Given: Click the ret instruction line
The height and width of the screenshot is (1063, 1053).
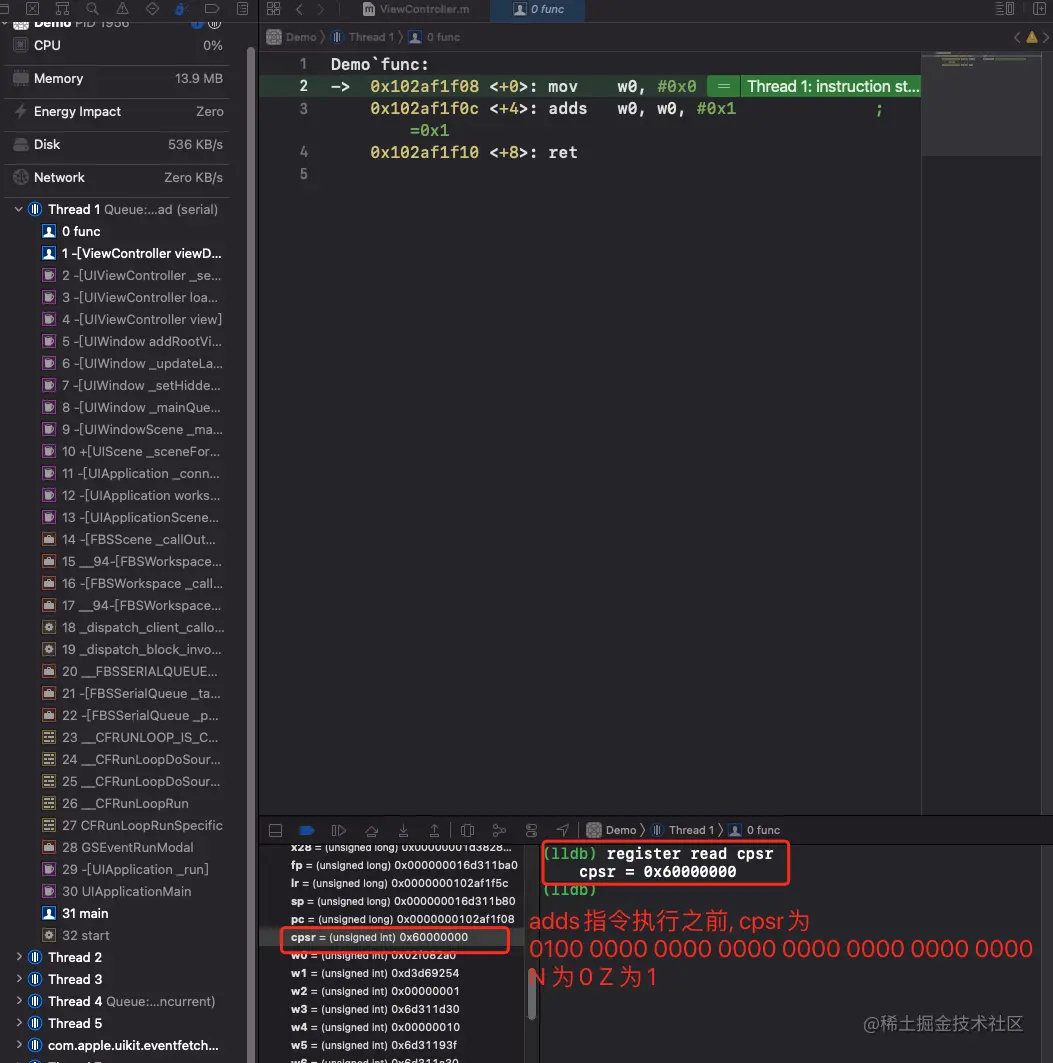Looking at the screenshot, I should tap(590, 153).
